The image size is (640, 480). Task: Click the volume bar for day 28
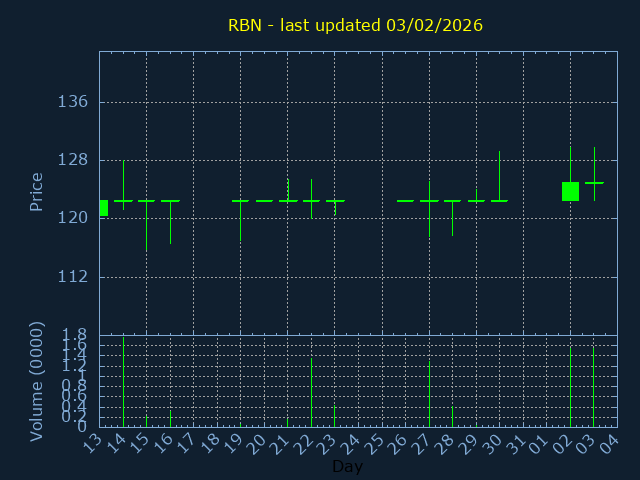[x=452, y=416]
